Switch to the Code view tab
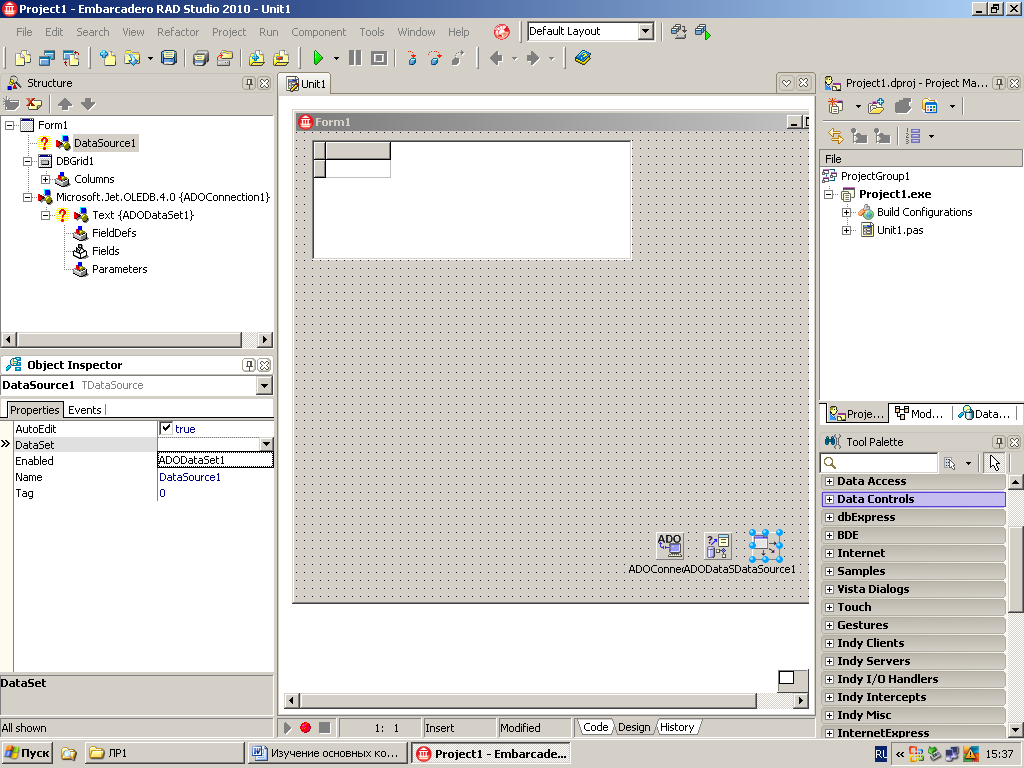Image resolution: width=1024 pixels, height=768 pixels. [596, 727]
